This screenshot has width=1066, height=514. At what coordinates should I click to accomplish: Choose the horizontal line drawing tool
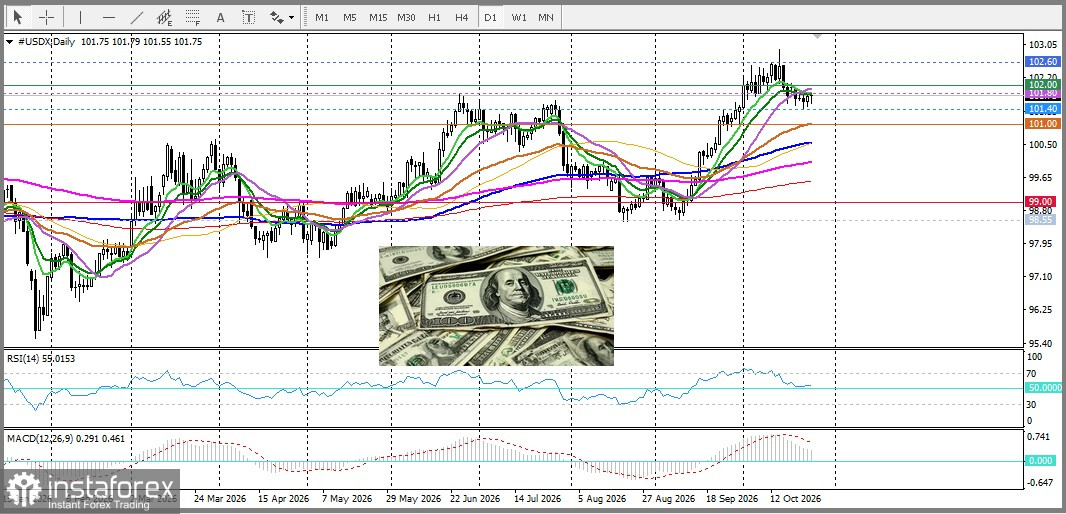[x=109, y=17]
